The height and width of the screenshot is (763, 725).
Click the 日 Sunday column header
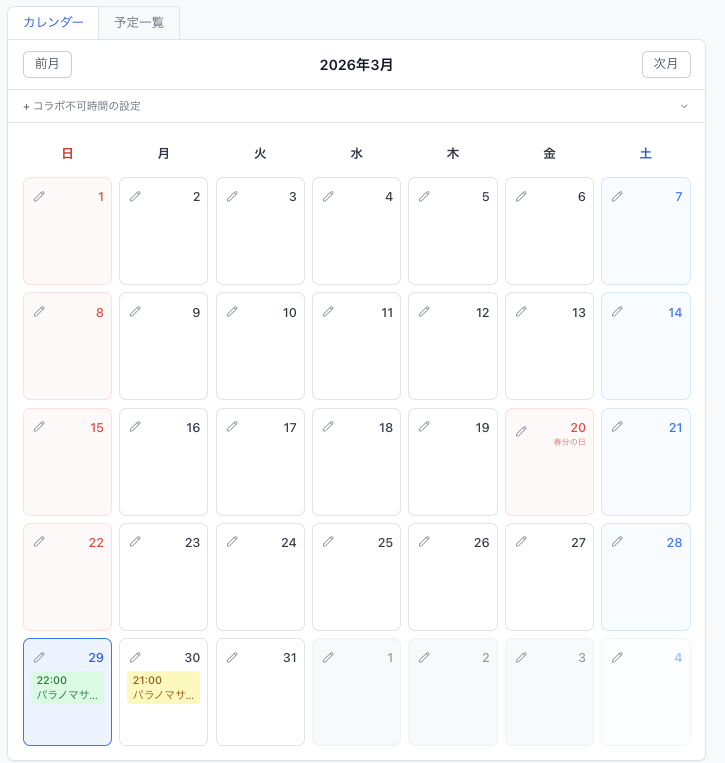(x=67, y=154)
